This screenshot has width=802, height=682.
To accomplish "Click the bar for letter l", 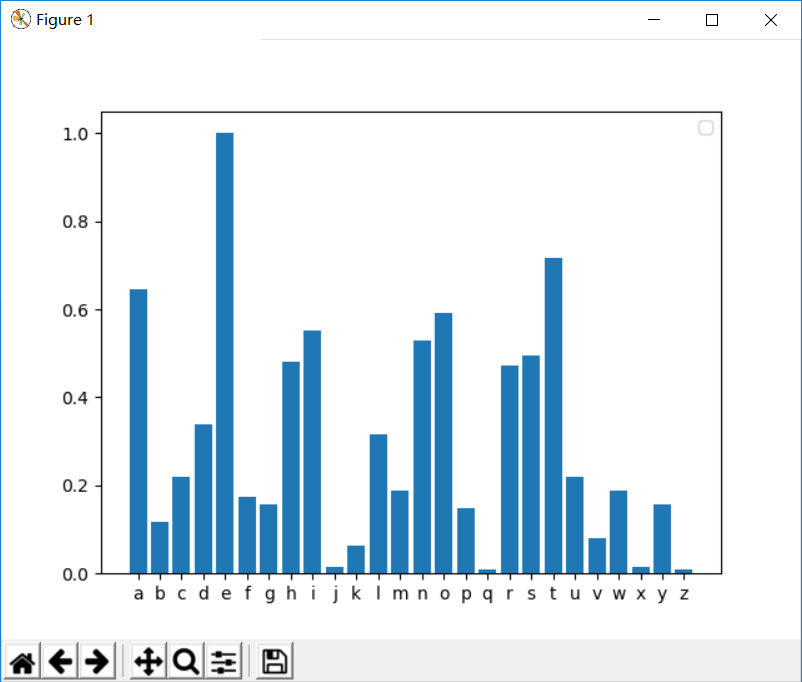I will (x=378, y=504).
